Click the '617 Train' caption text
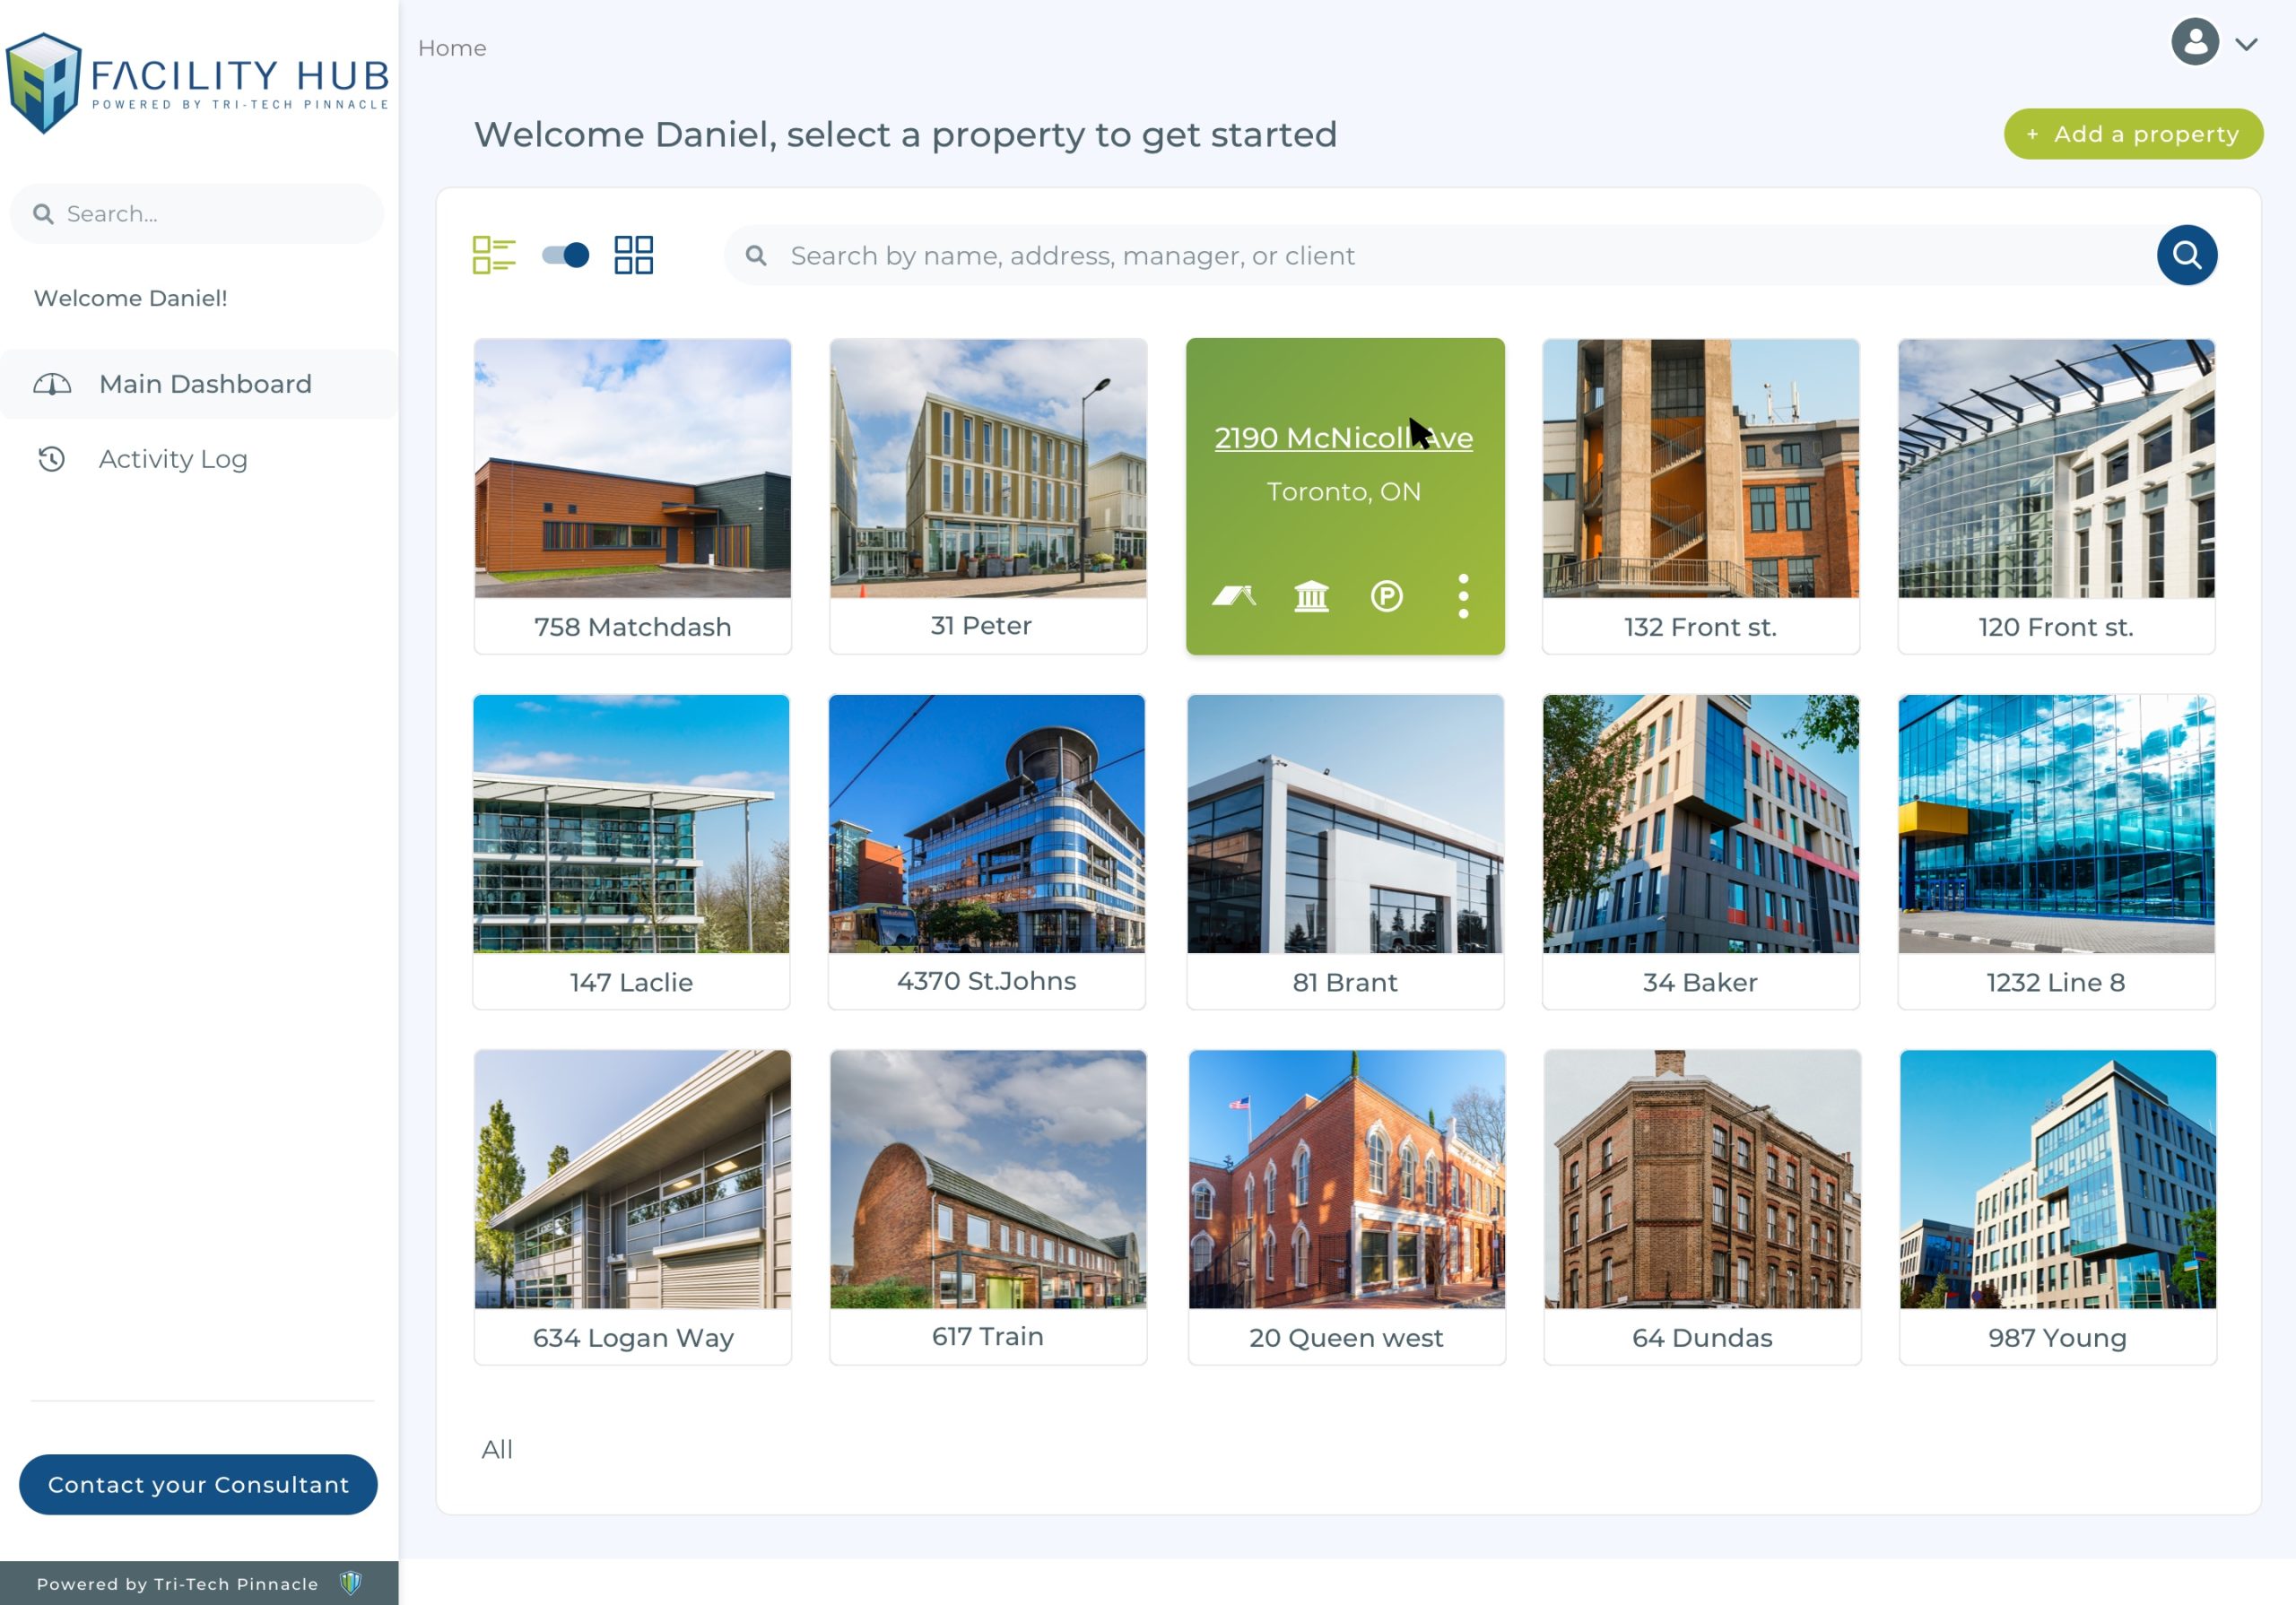 (988, 1336)
